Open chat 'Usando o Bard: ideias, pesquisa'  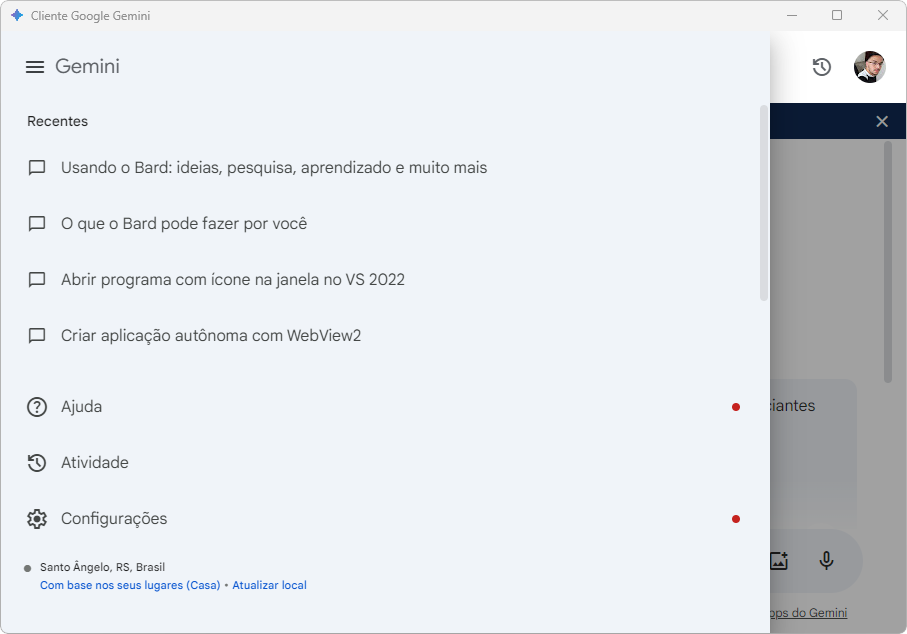[274, 168]
